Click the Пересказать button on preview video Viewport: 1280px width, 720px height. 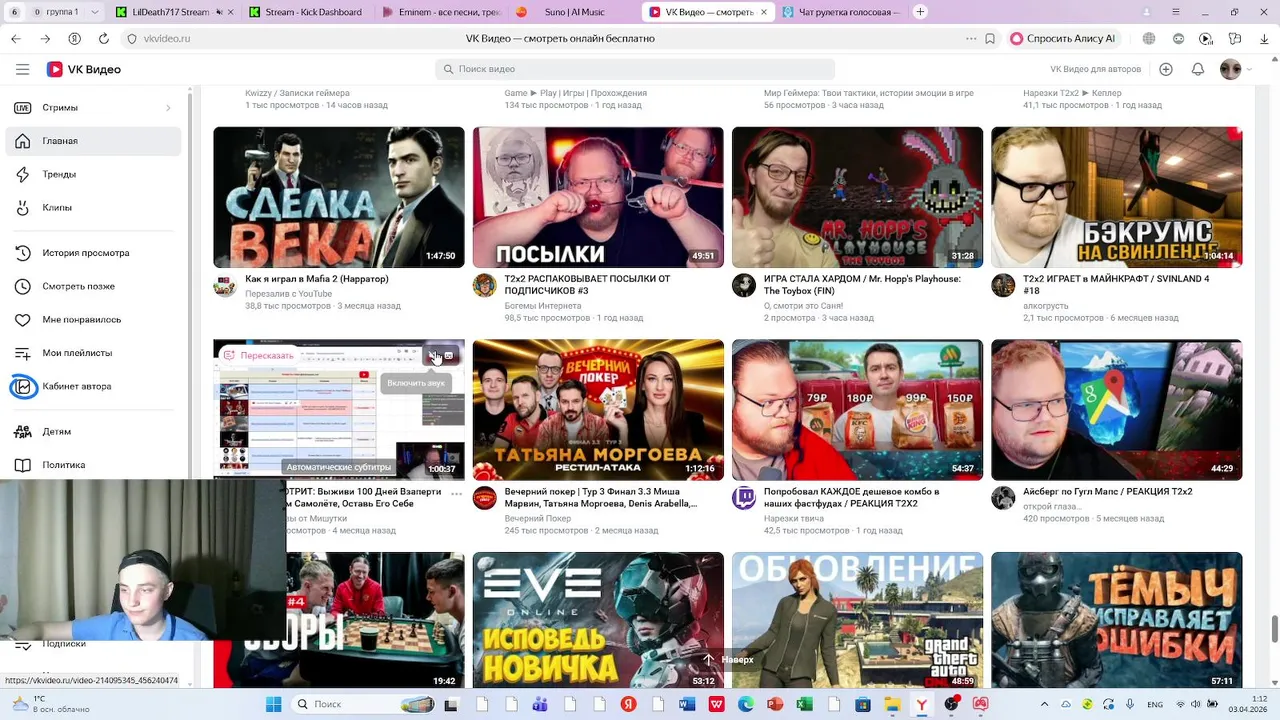click(x=258, y=355)
